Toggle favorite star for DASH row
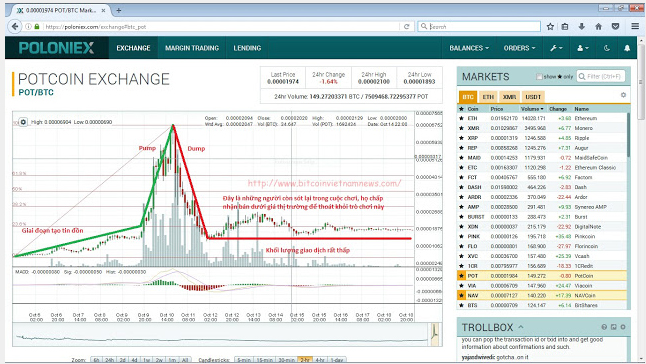The image size is (646, 364). [x=461, y=187]
